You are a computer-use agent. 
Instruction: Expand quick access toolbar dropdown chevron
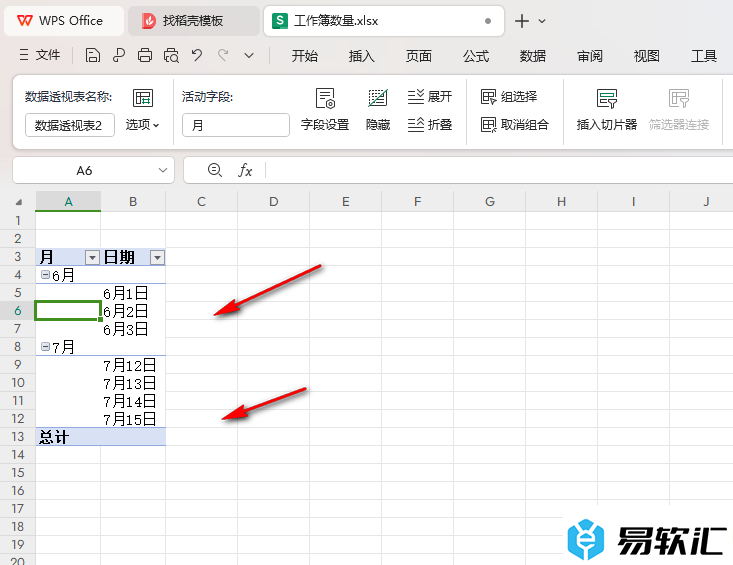[x=249, y=56]
